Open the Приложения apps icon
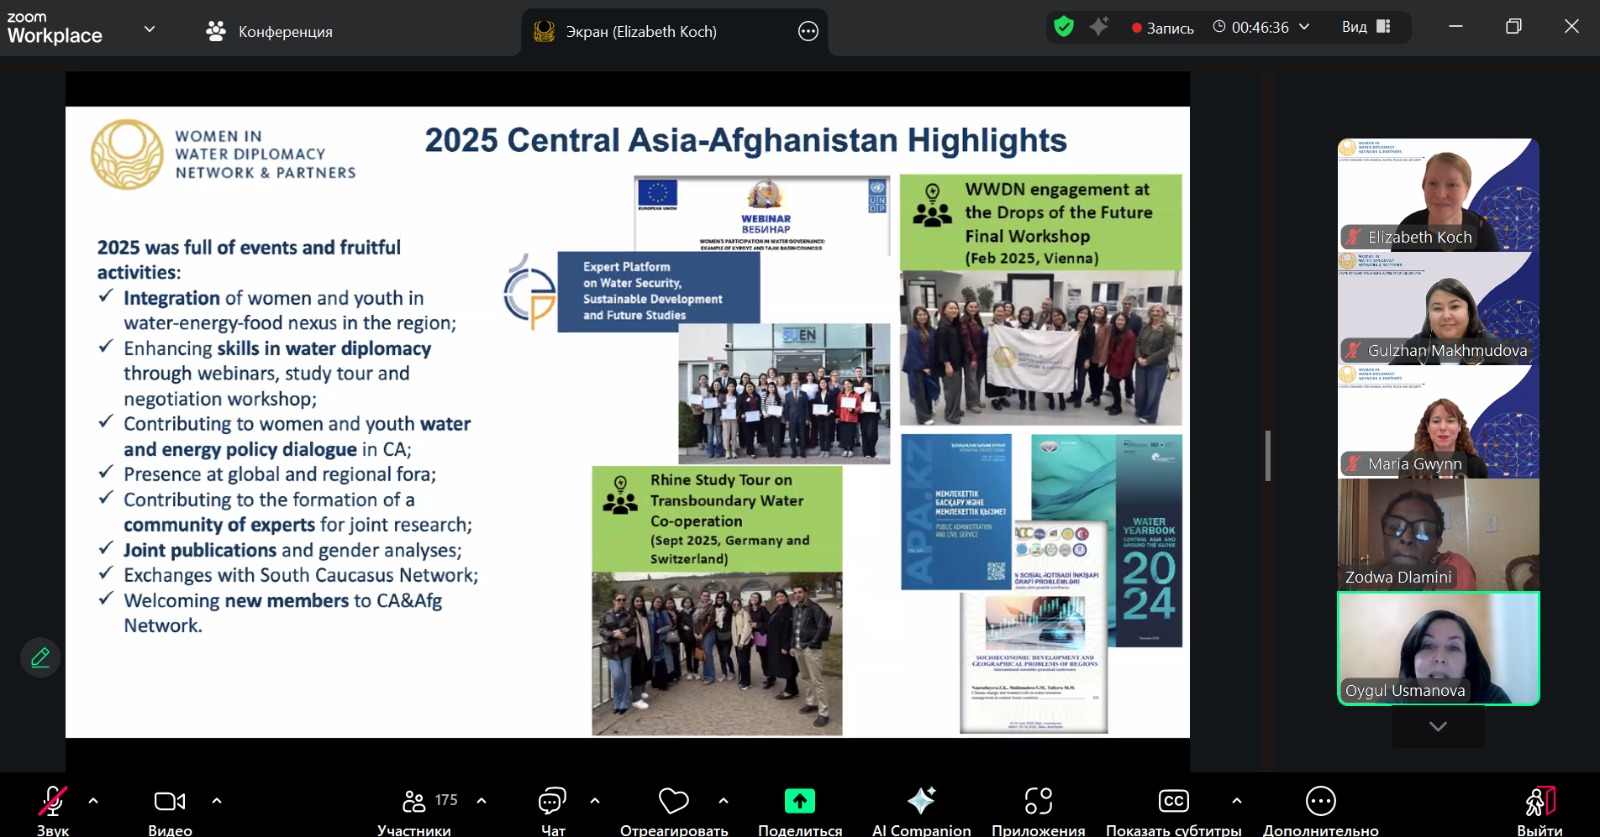Image resolution: width=1600 pixels, height=837 pixels. pyautogui.click(x=1038, y=802)
